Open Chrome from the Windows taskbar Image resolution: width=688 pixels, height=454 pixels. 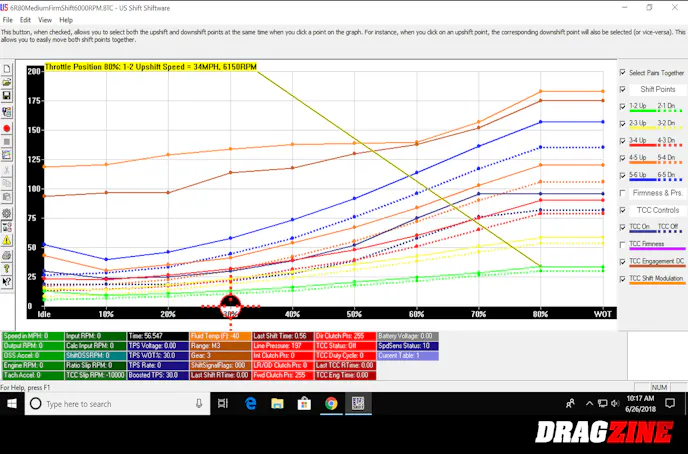point(331,404)
